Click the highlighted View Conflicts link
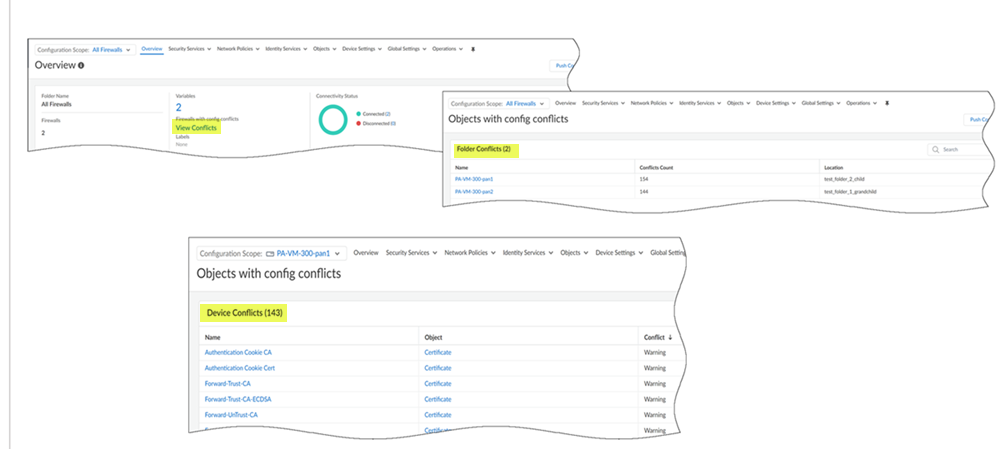This screenshot has width=1000, height=449. [x=196, y=128]
